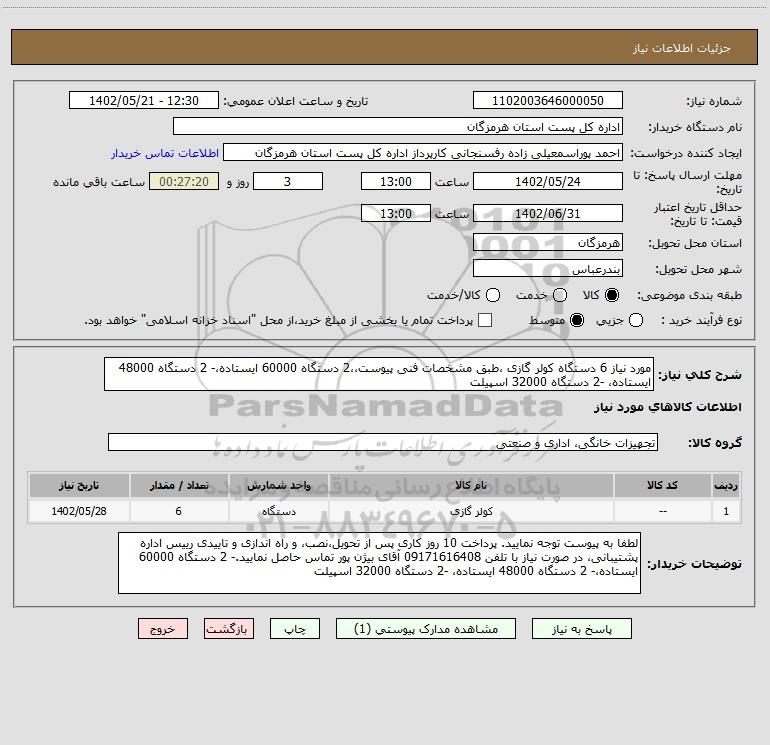Click the delivery city field بندرعباس

(548, 269)
